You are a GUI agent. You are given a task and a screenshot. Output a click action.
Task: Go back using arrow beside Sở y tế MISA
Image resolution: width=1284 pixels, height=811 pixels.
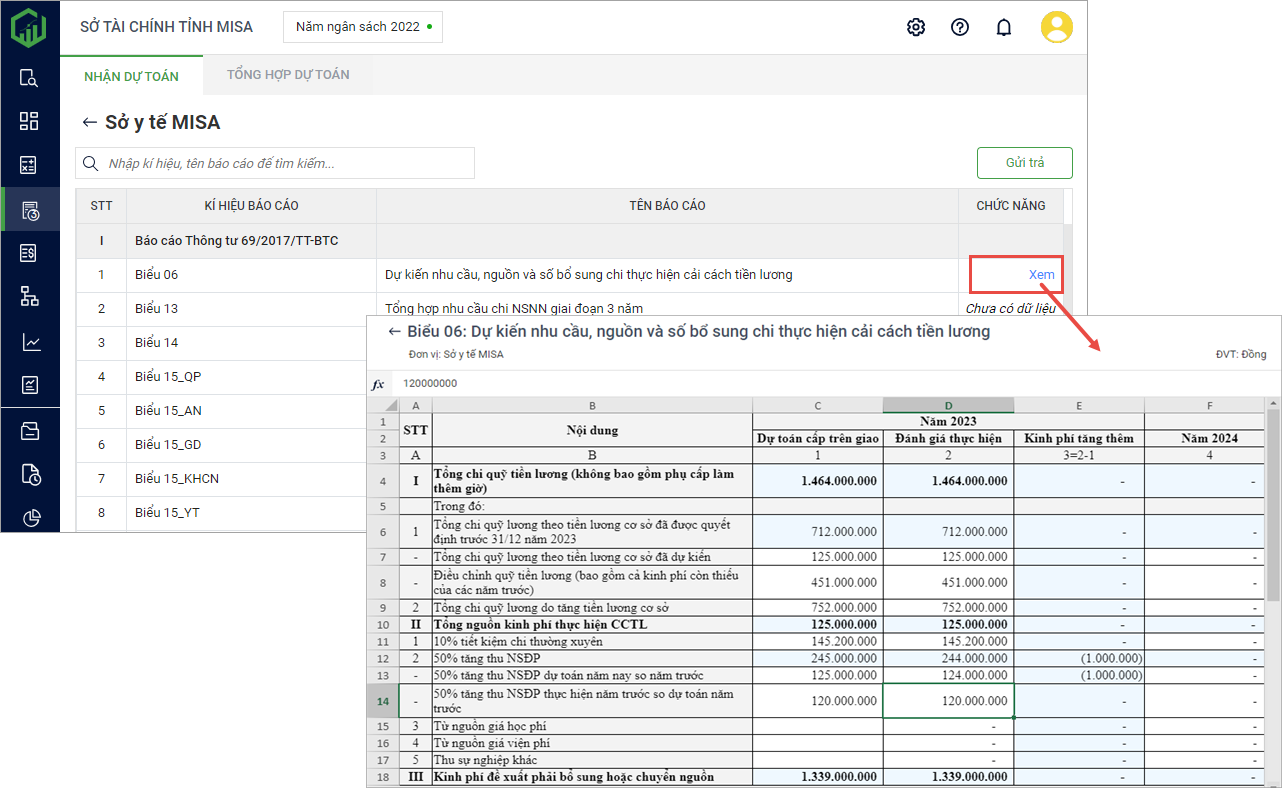[x=90, y=123]
